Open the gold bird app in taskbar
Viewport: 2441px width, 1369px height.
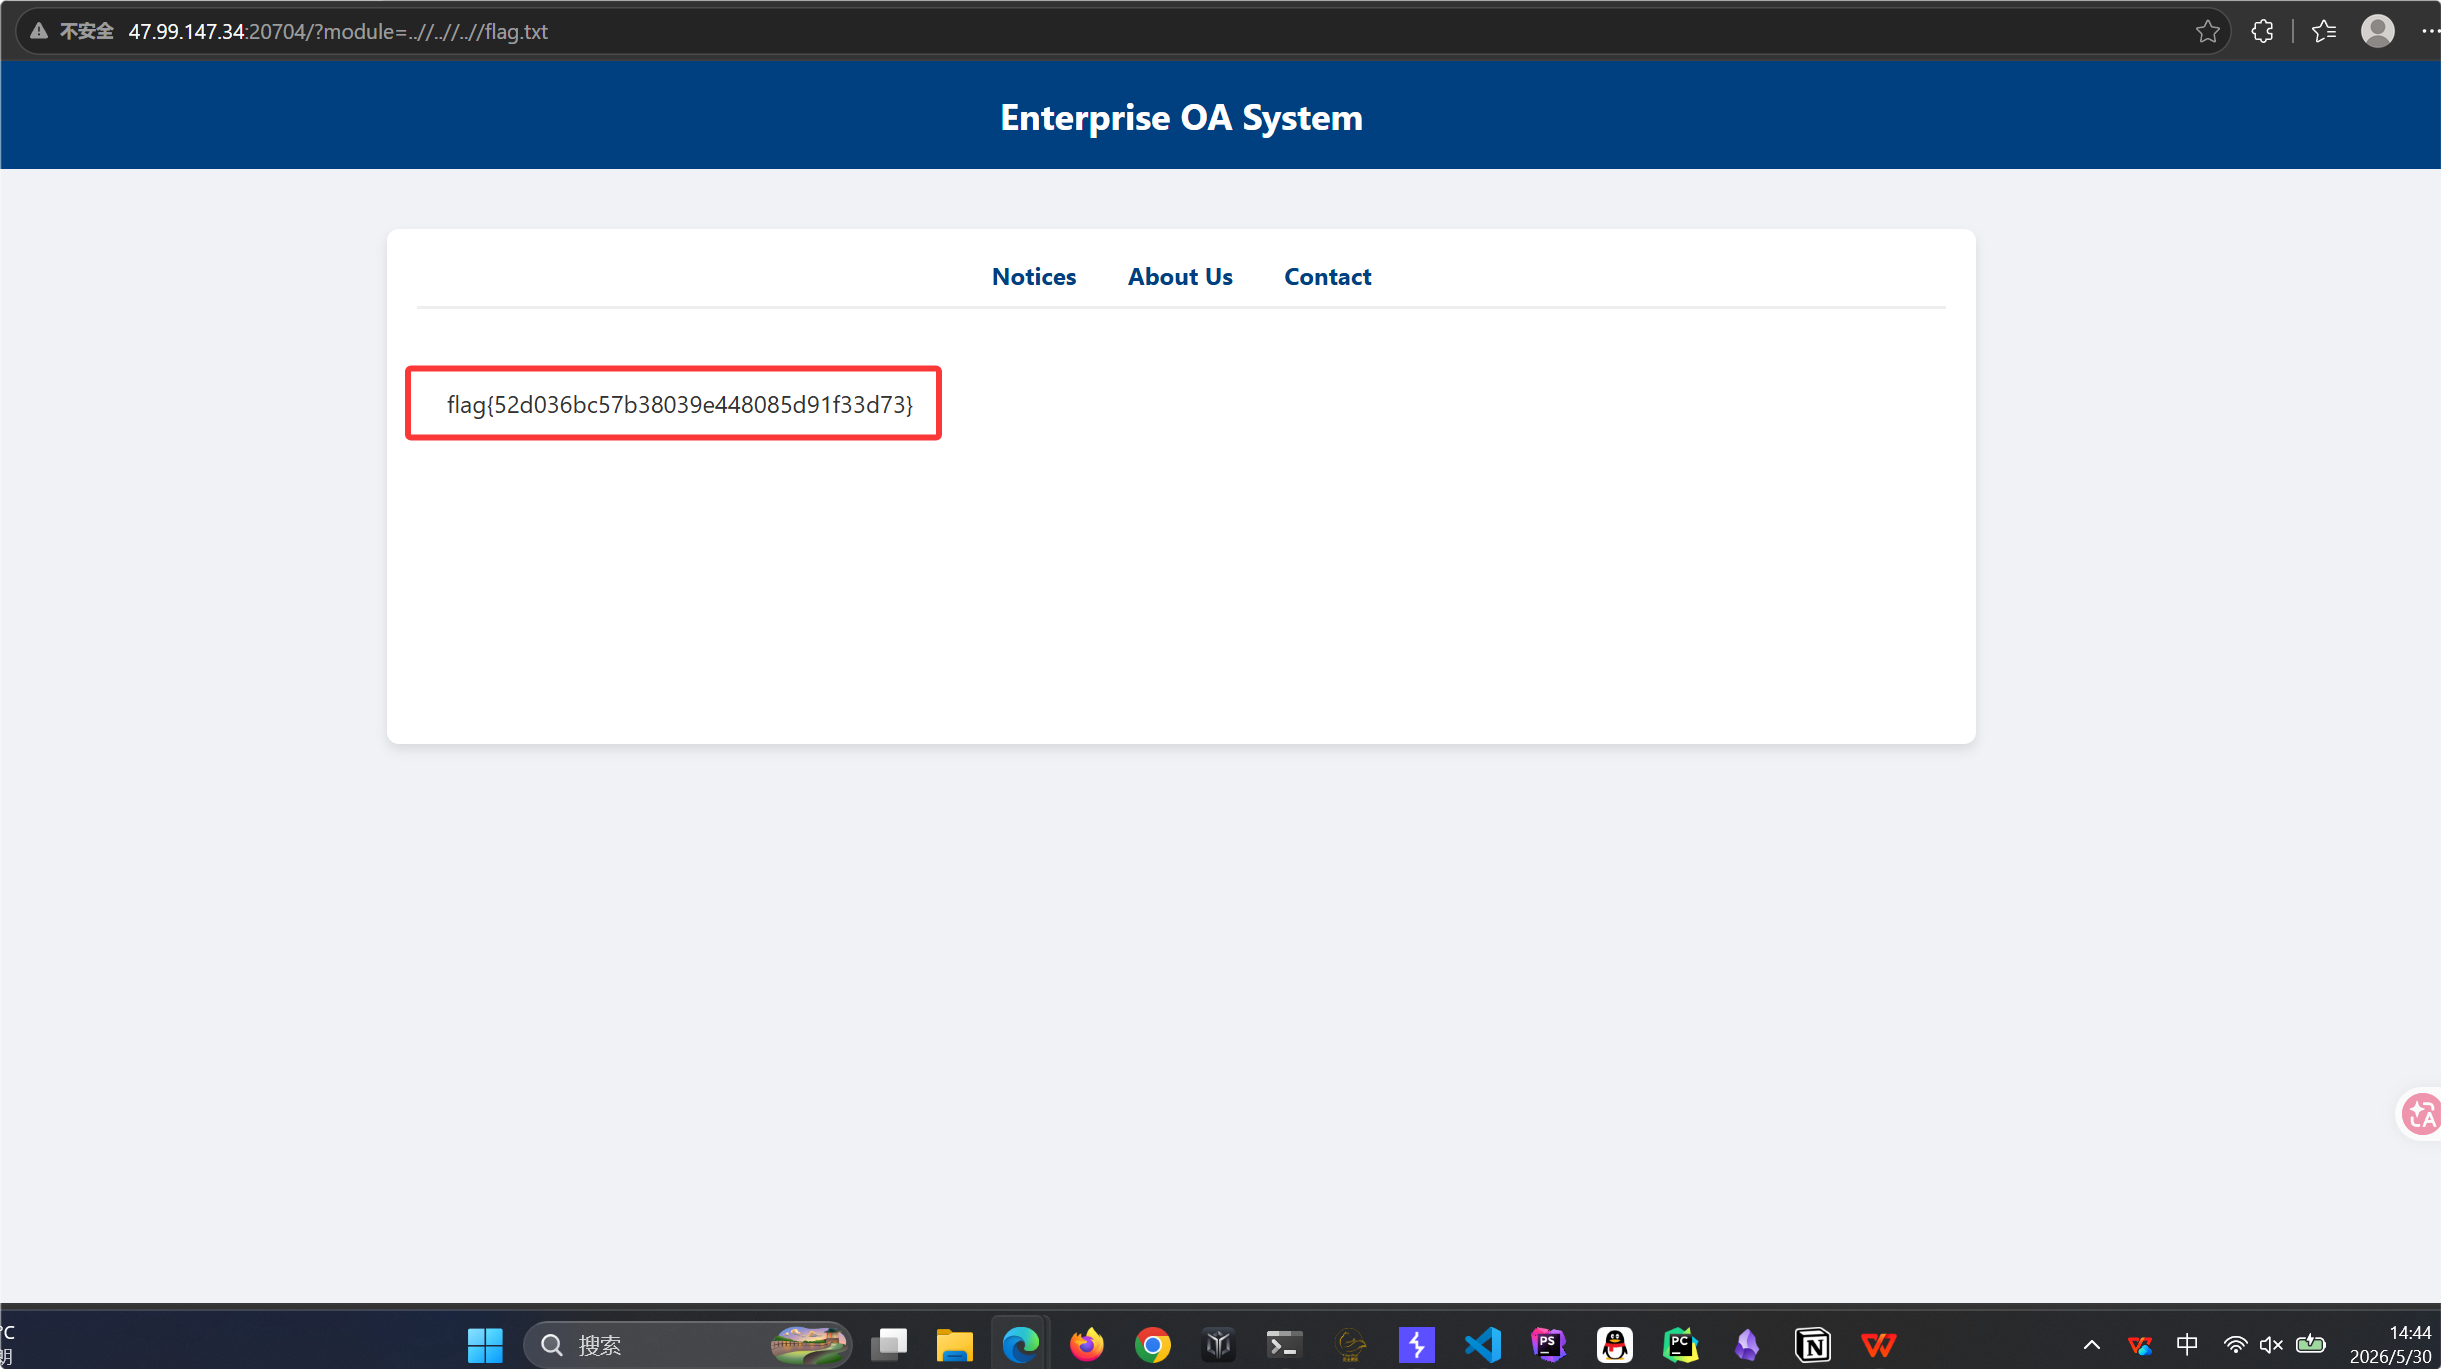(1350, 1345)
